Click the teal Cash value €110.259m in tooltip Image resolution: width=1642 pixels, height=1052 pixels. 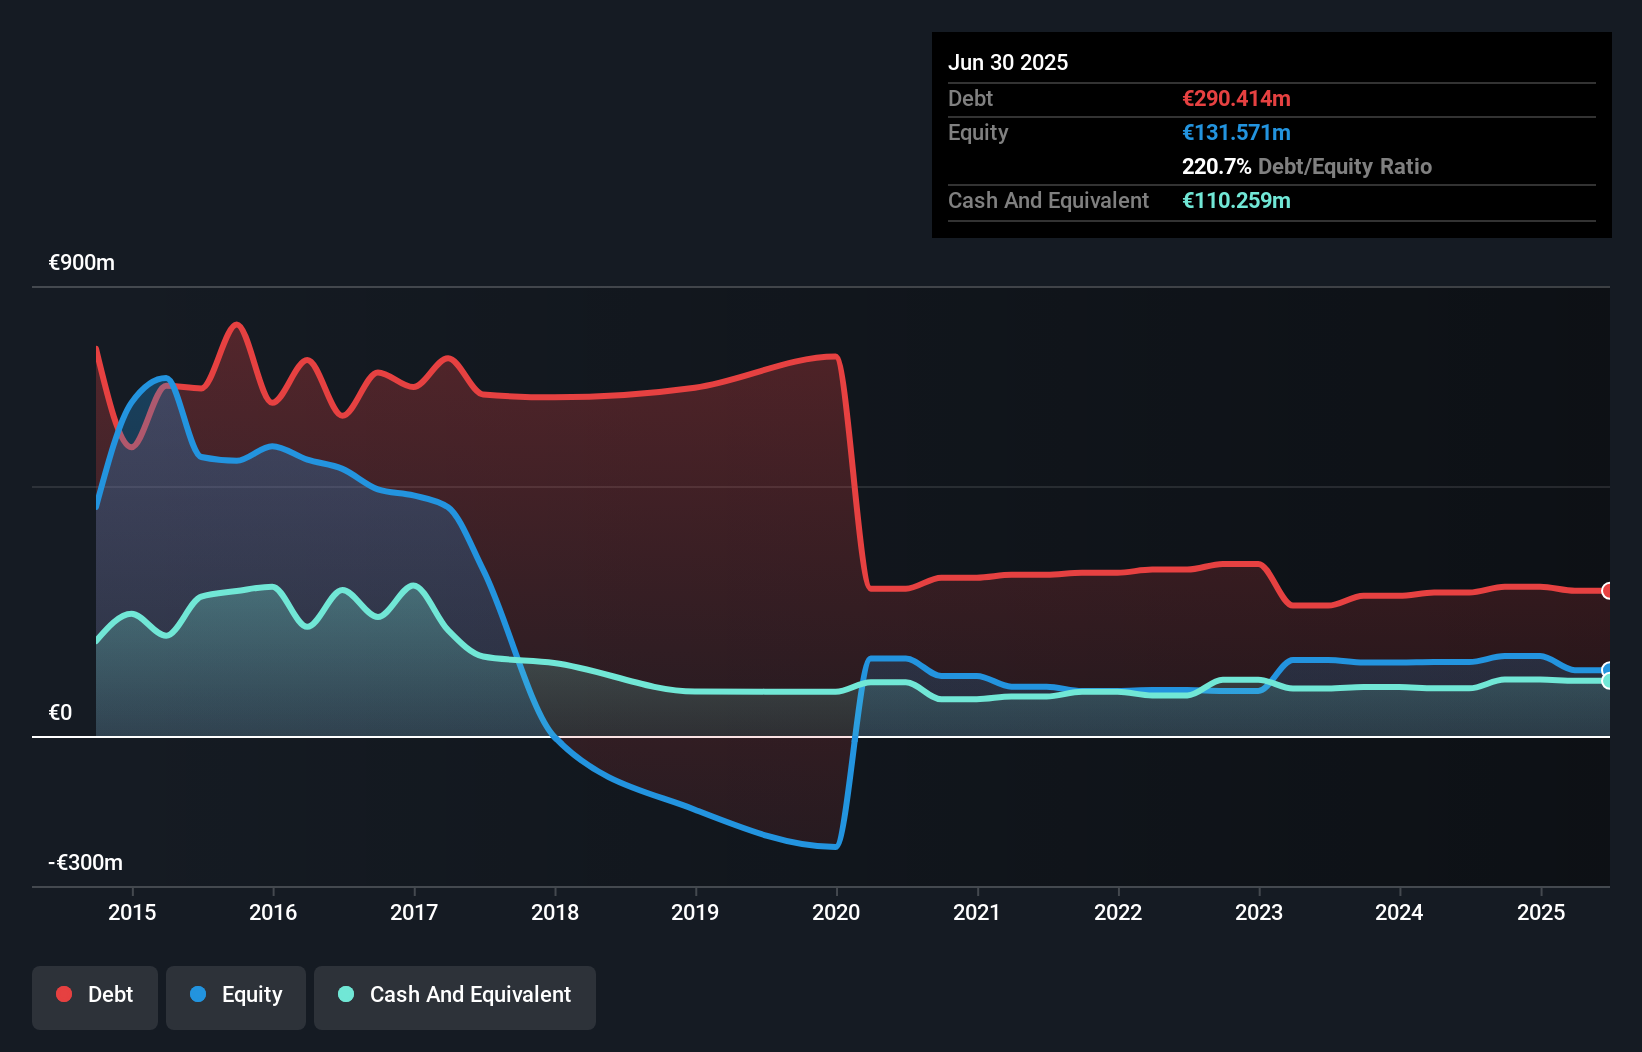1236,201
